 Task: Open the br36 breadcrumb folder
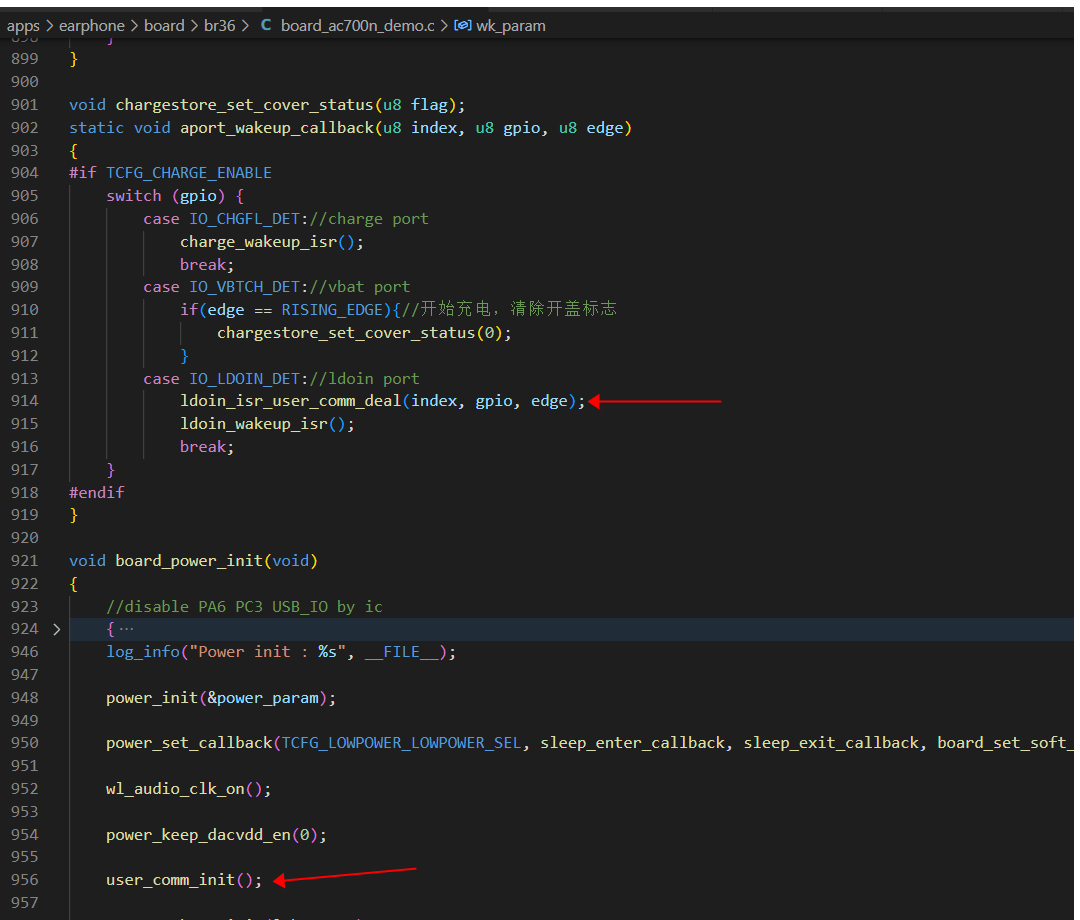[219, 26]
